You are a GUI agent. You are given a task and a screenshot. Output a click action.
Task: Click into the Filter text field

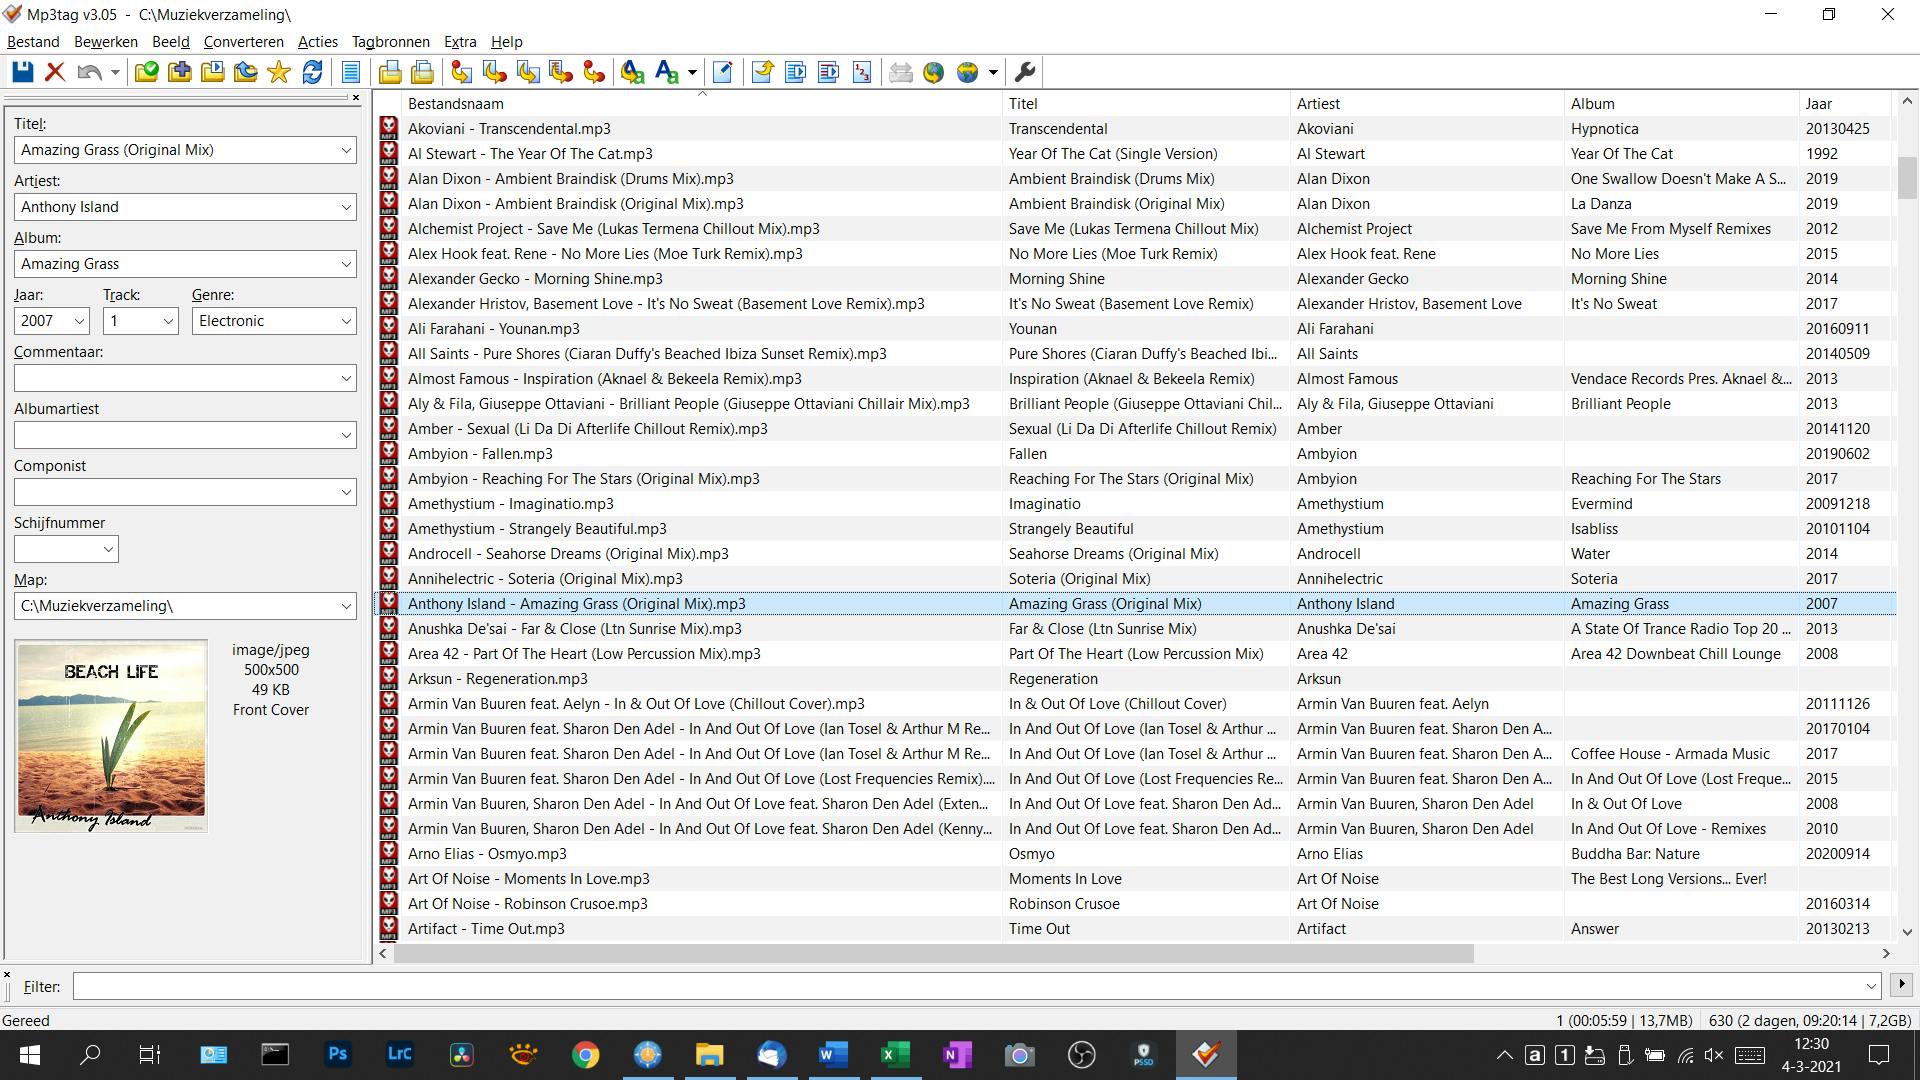click(970, 987)
